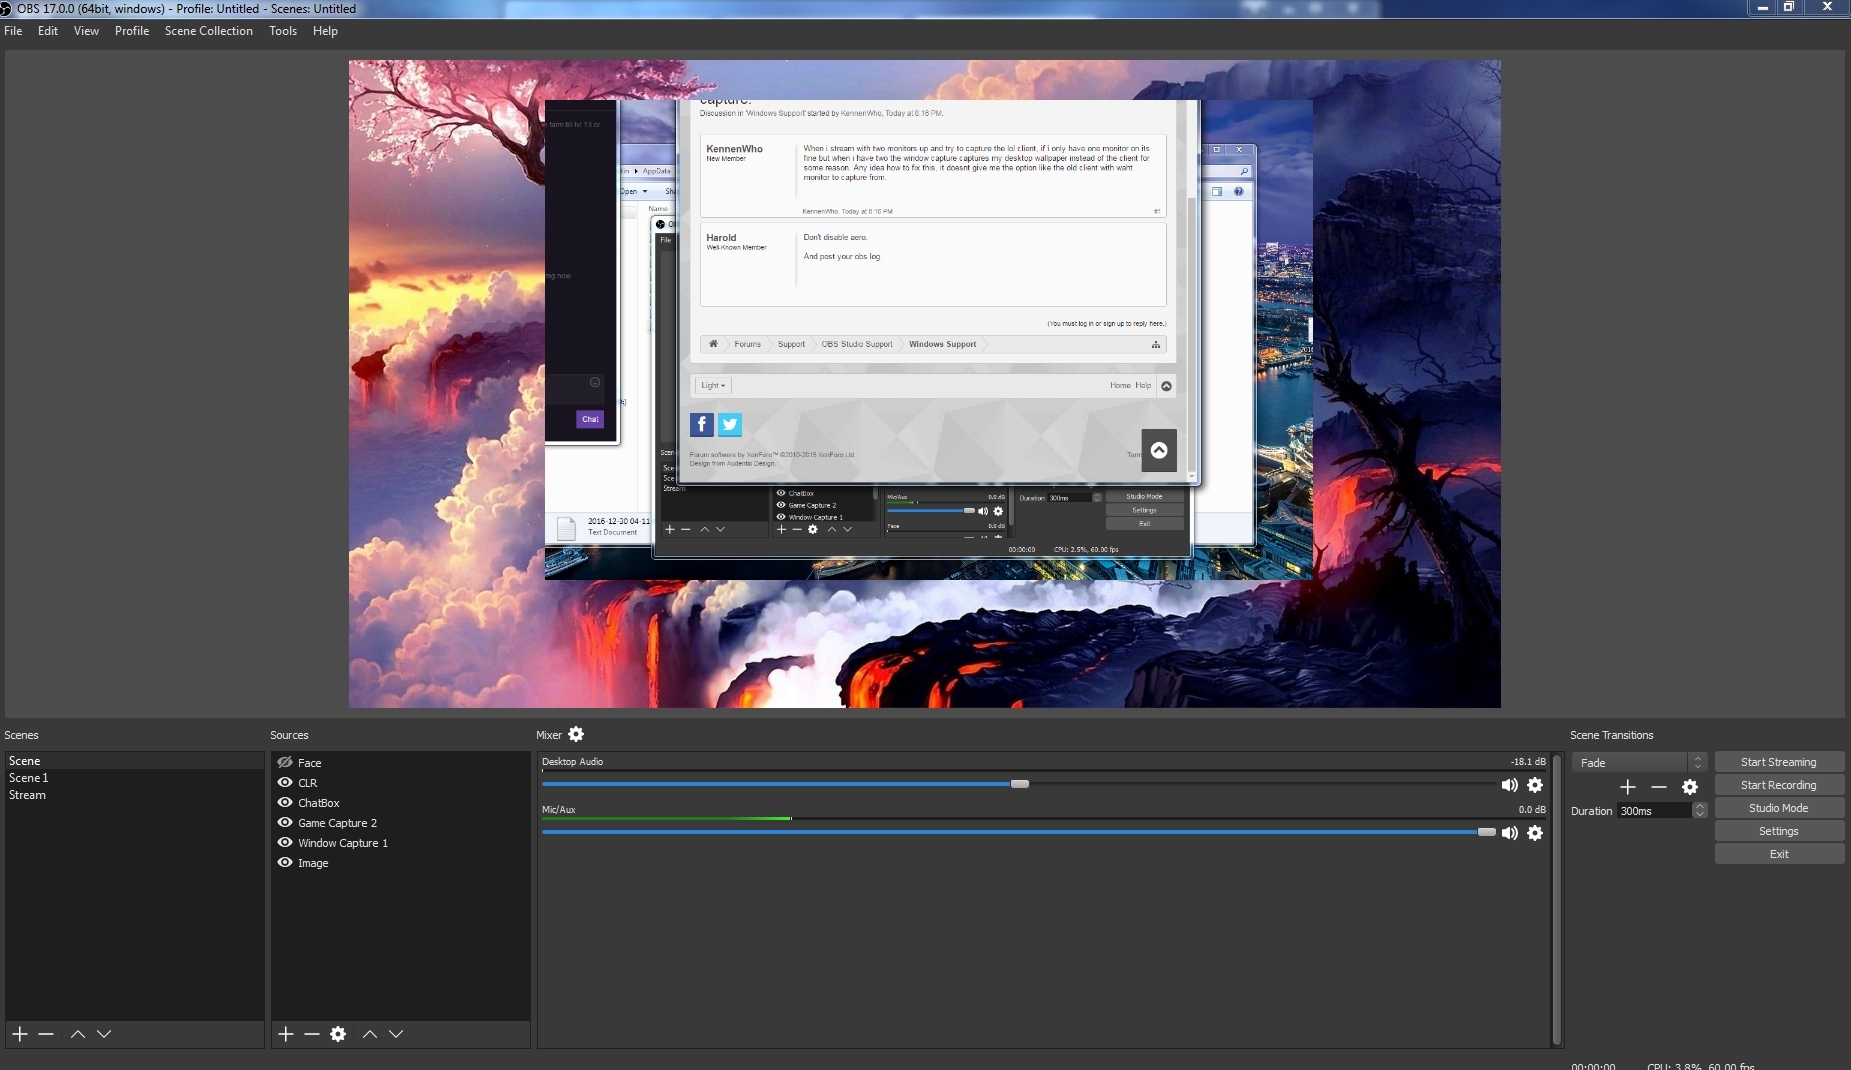The image size is (1851, 1070).
Task: Click the Mic/Aux volume slider handle
Action: [x=1487, y=832]
